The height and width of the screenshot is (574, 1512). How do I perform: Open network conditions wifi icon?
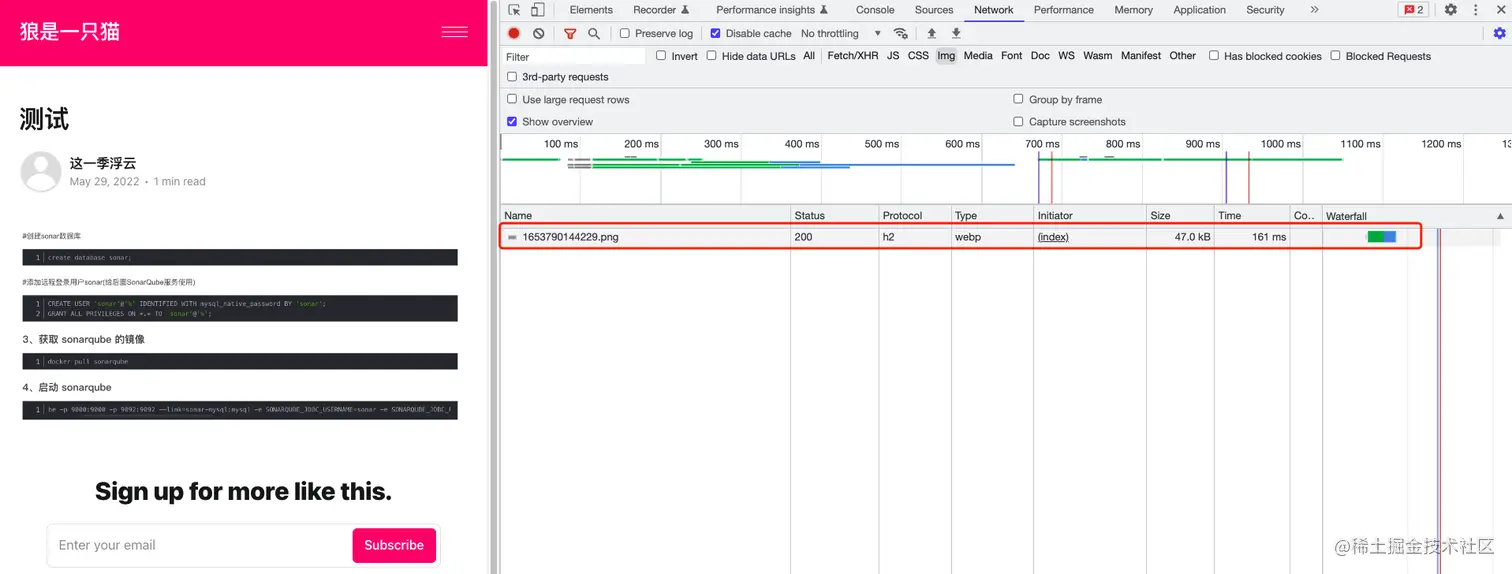click(901, 33)
